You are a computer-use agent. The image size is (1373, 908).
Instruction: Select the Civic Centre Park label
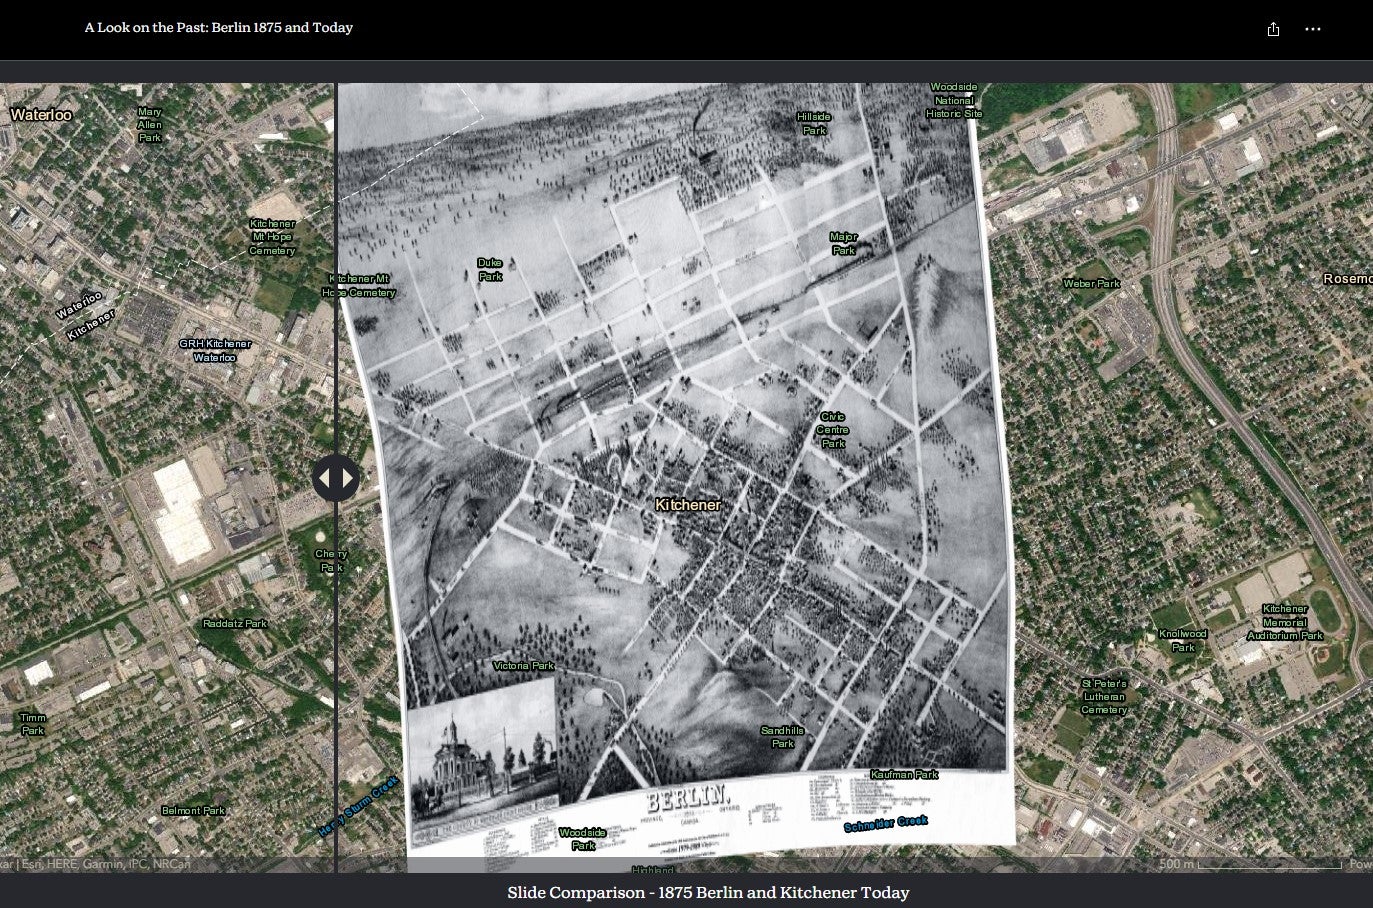[832, 430]
